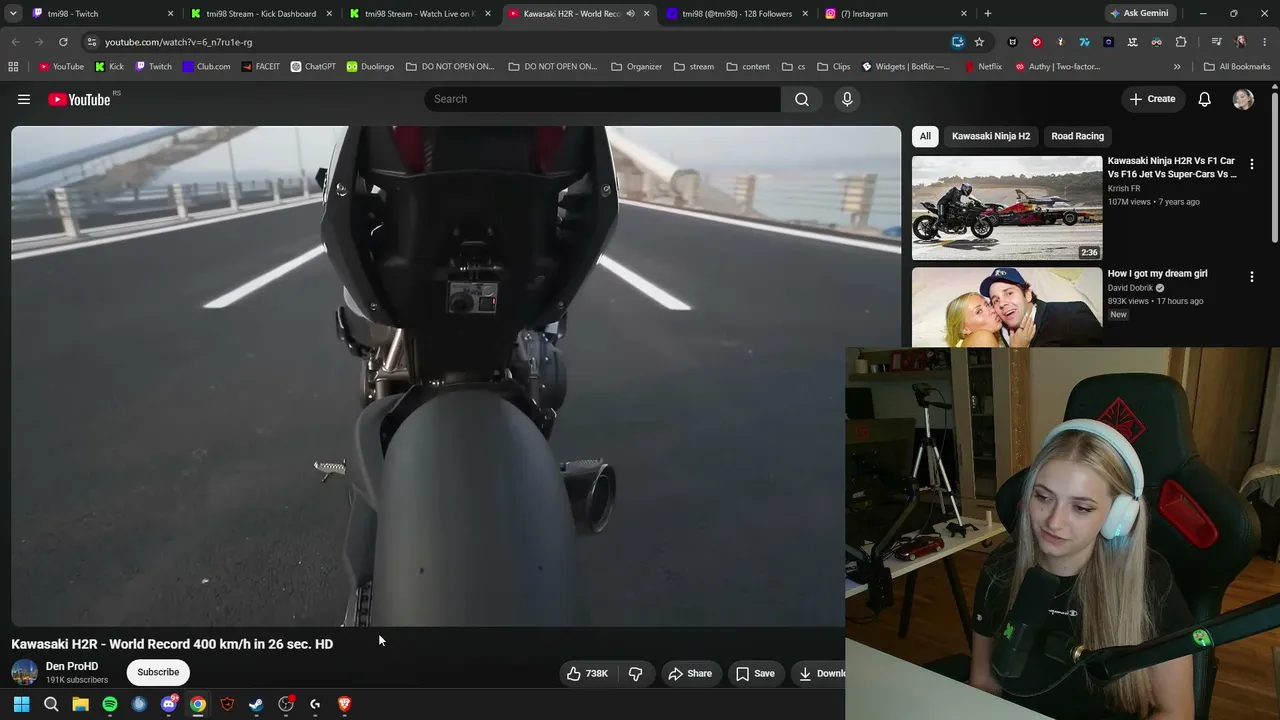Image resolution: width=1280 pixels, height=720 pixels.
Task: Open File Explorer from the taskbar
Action: click(x=80, y=704)
